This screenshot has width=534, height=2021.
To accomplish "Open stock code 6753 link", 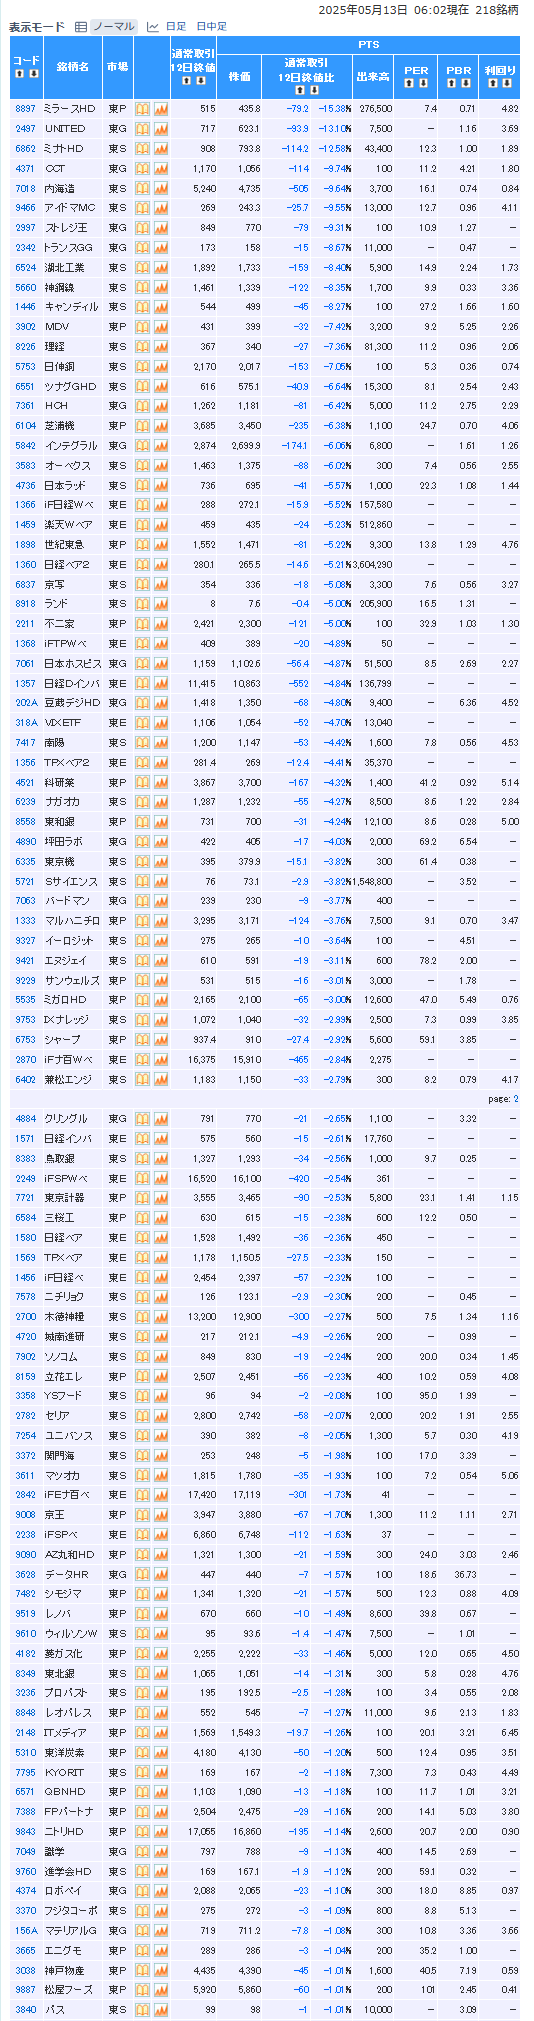I will click(26, 1040).
